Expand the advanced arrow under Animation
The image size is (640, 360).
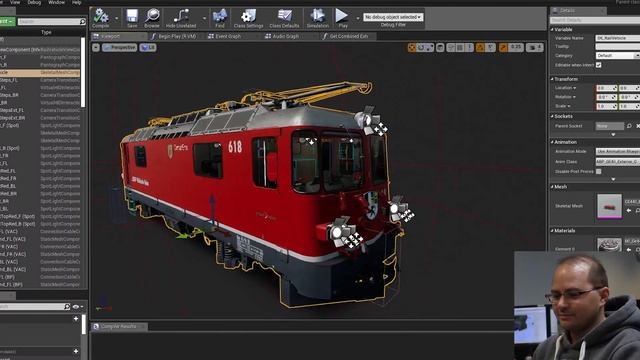[613, 179]
